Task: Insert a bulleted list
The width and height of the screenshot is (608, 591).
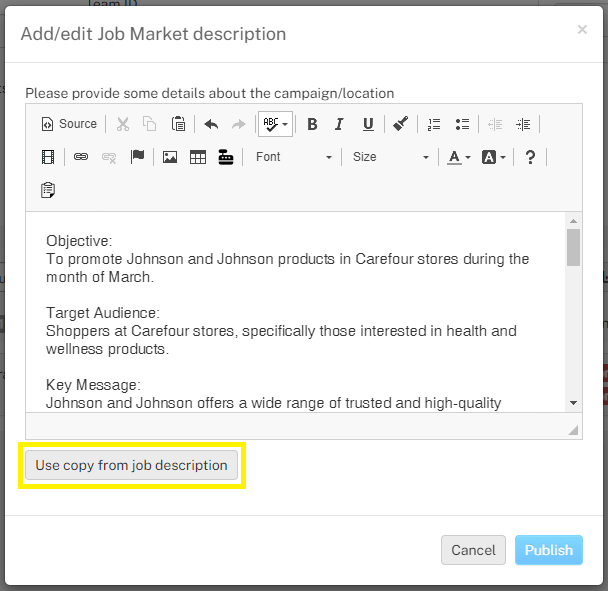Action: click(x=462, y=124)
